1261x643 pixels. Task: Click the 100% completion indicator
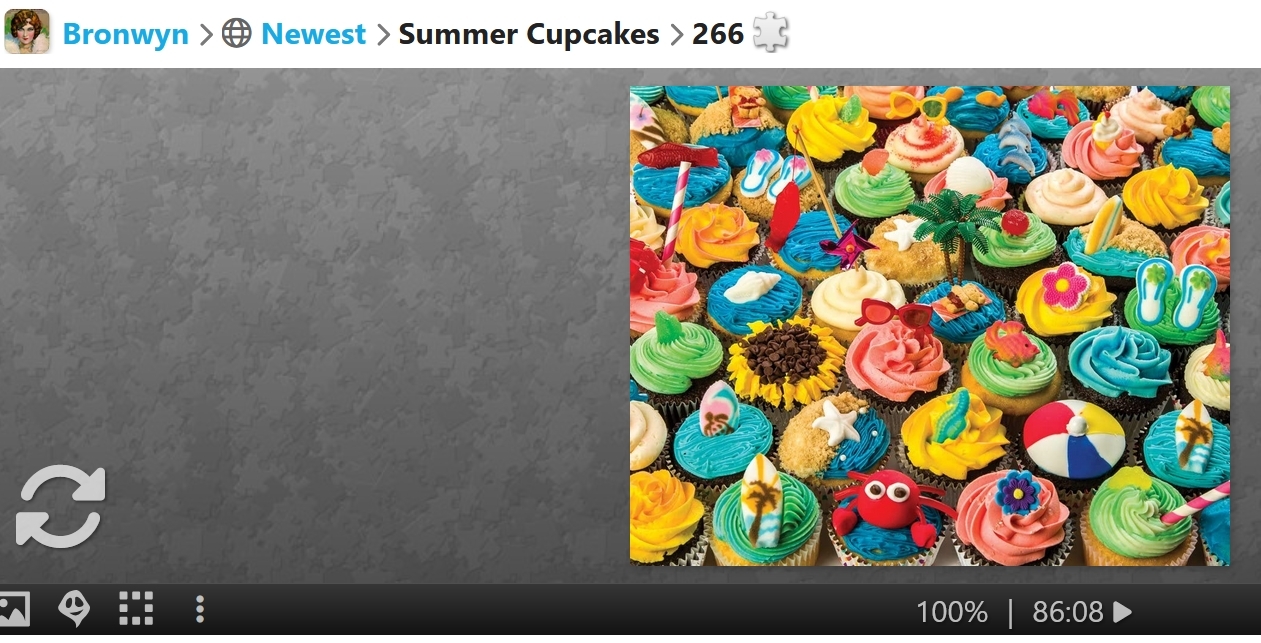tap(952, 612)
